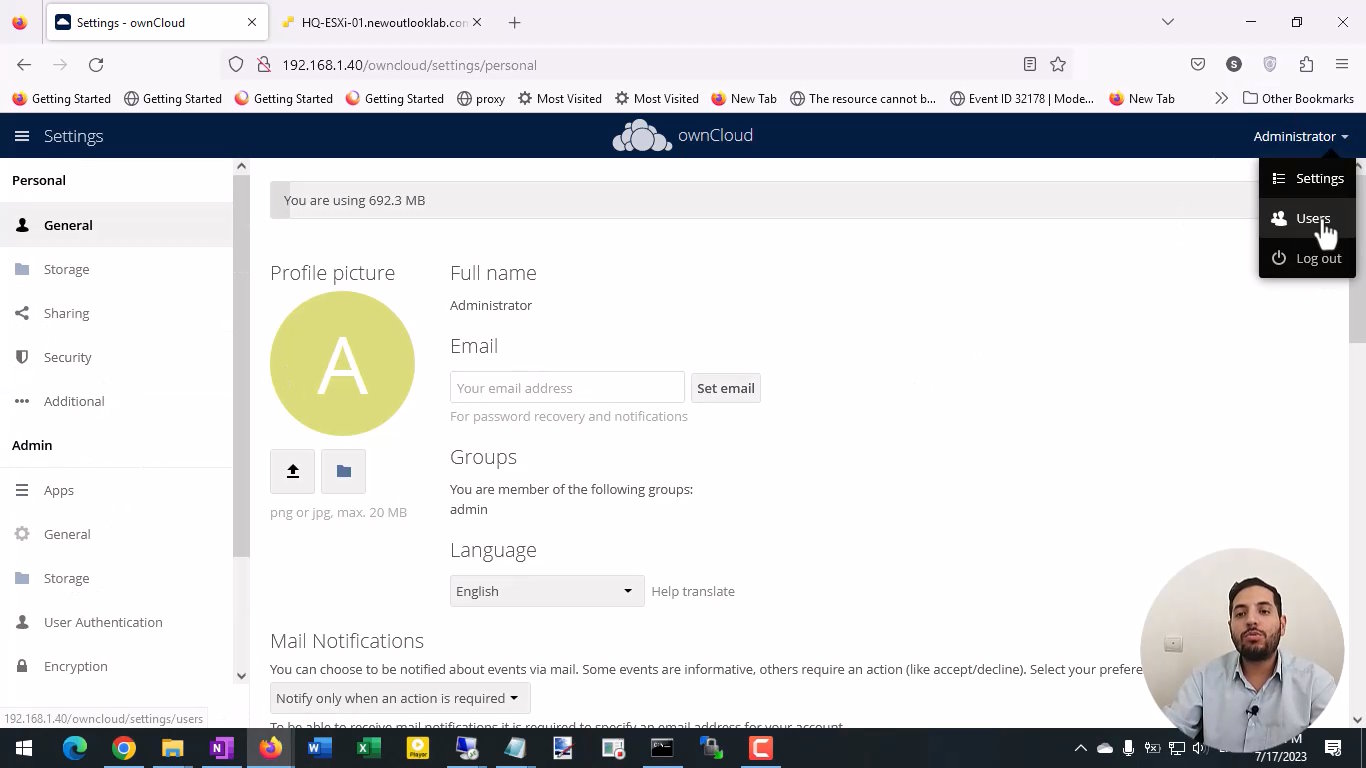Click the email address input field
Screen dimensions: 1366x768
(x=567, y=388)
